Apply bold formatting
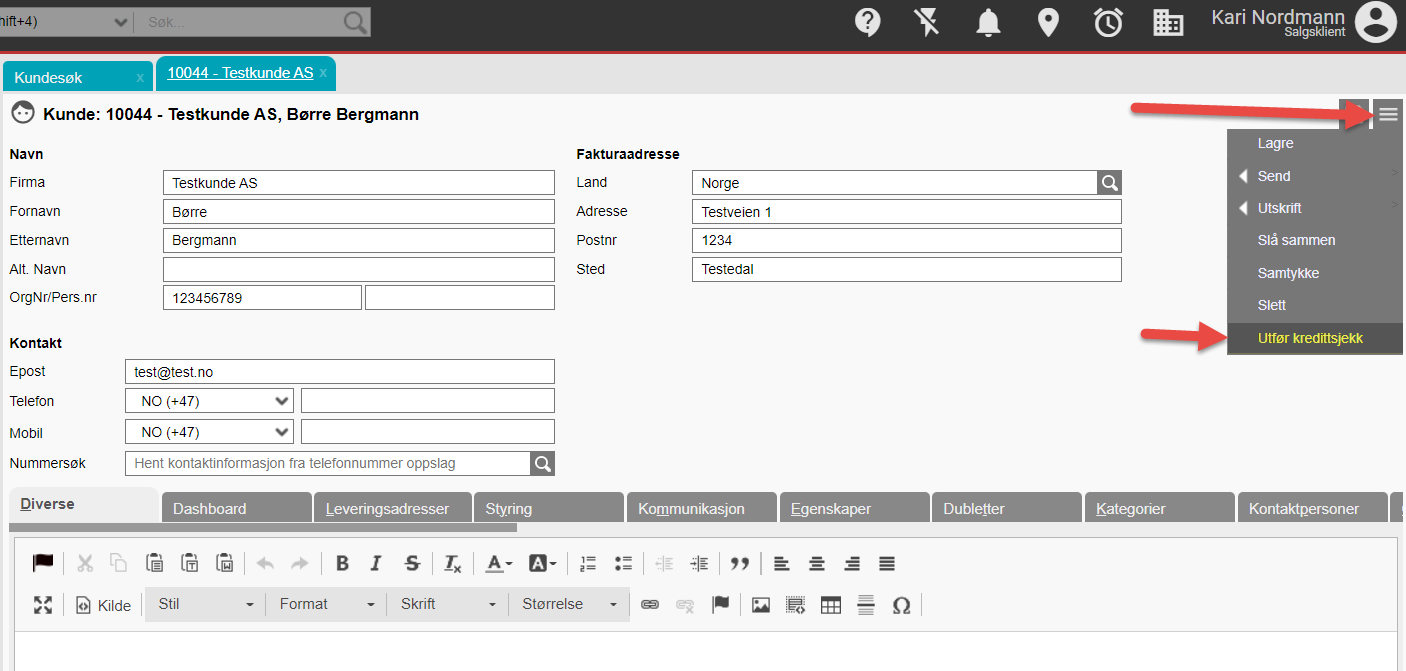1406x671 pixels. click(342, 563)
